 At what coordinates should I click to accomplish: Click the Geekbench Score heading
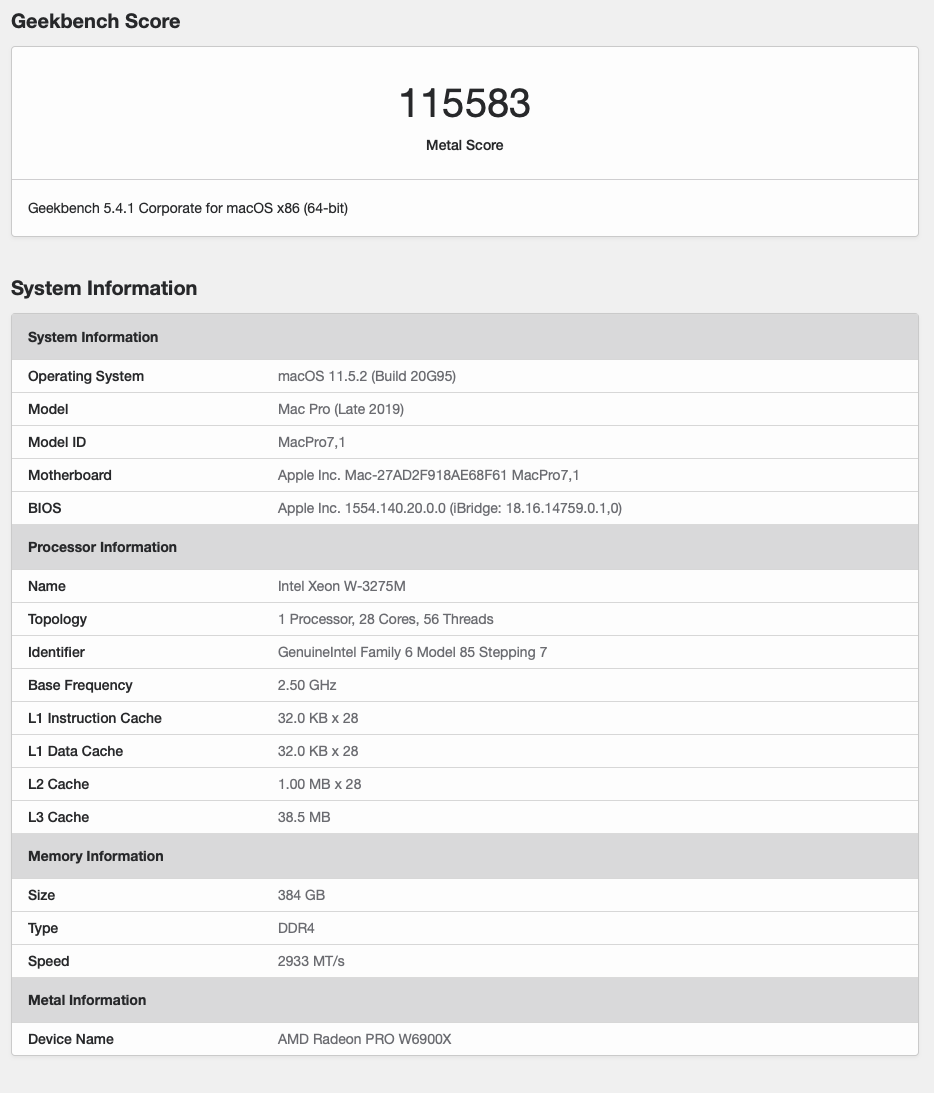pos(95,21)
